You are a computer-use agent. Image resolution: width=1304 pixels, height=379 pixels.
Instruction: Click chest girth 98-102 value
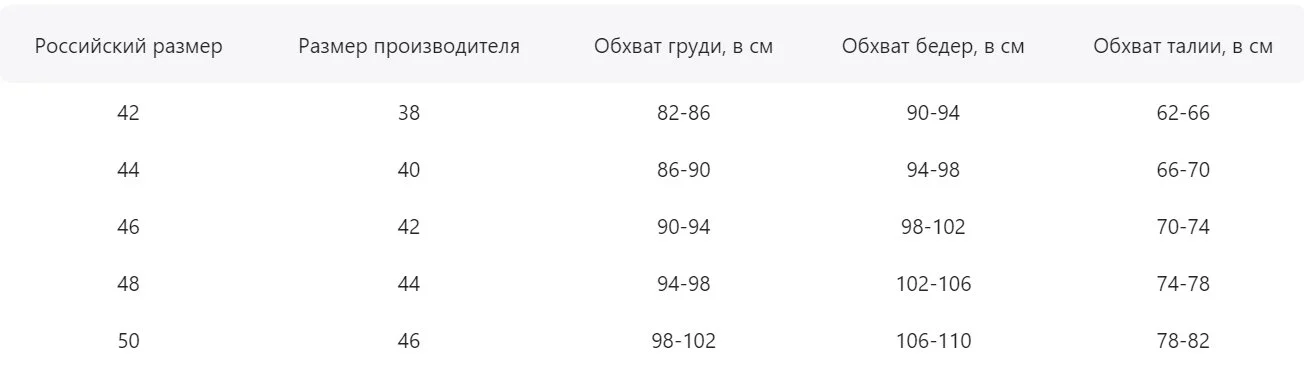point(684,341)
